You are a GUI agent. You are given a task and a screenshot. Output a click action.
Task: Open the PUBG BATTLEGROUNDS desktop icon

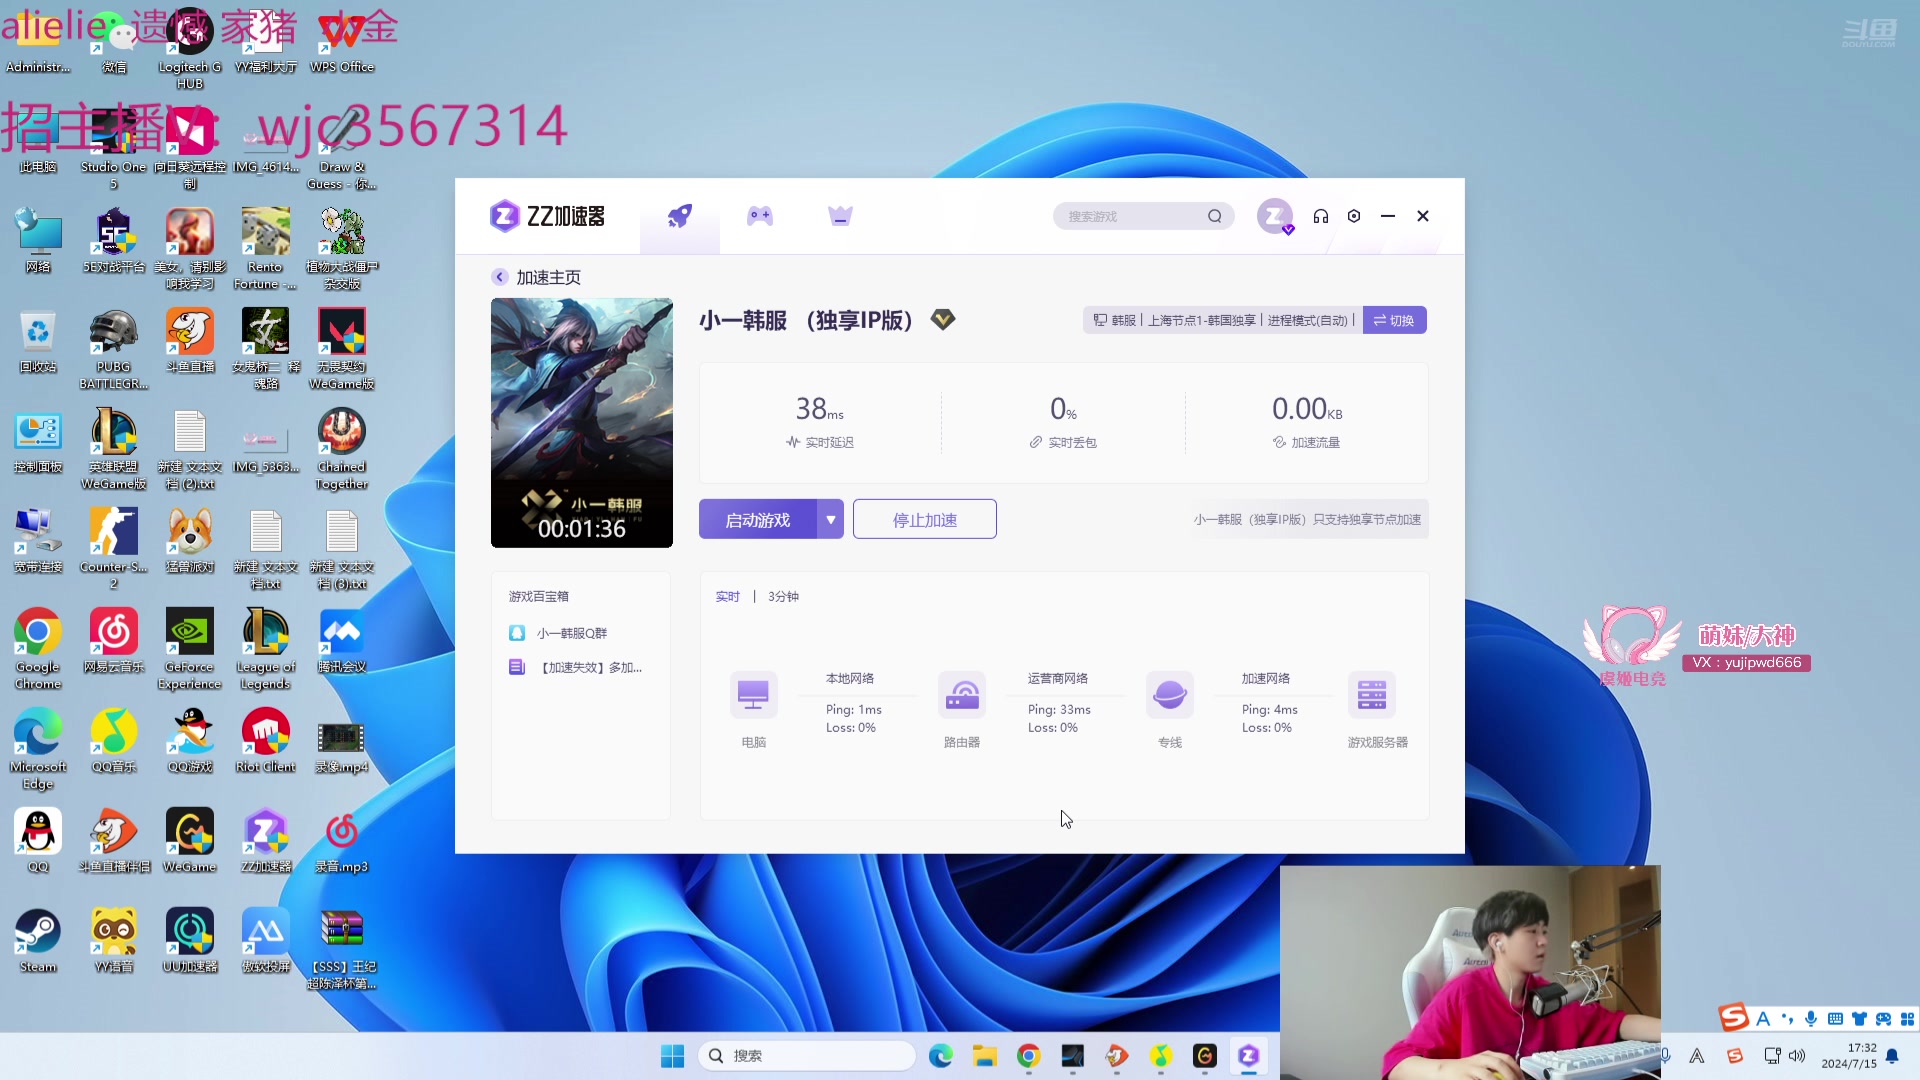[x=114, y=348]
